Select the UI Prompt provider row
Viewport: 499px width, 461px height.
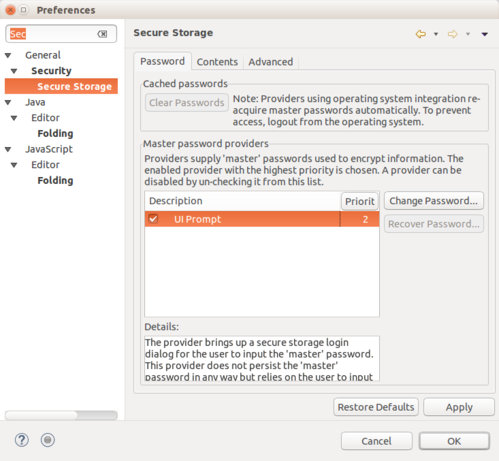262,219
